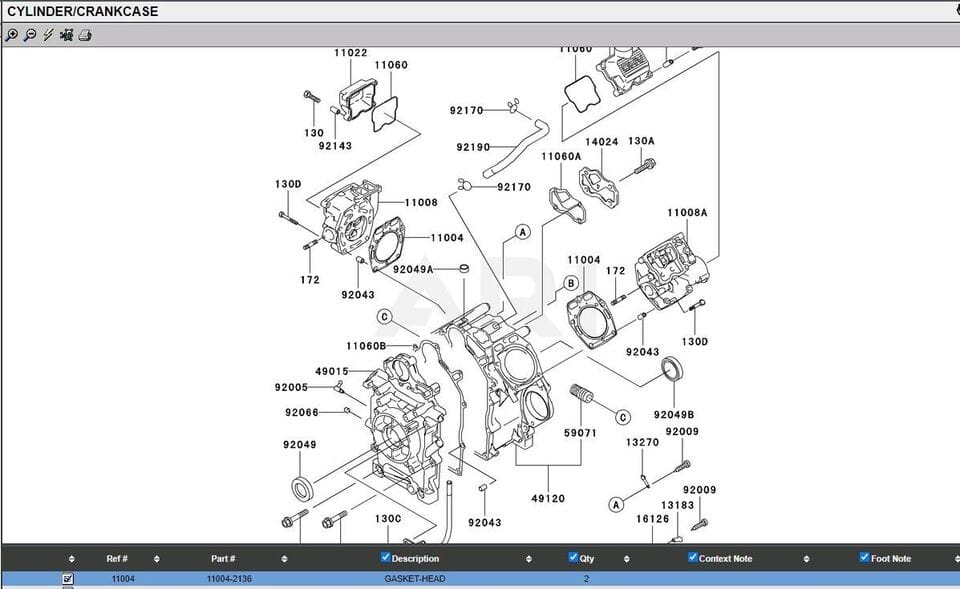960x589 pixels.
Task: Click circled balloon C near part 11060B
Action: (x=385, y=315)
